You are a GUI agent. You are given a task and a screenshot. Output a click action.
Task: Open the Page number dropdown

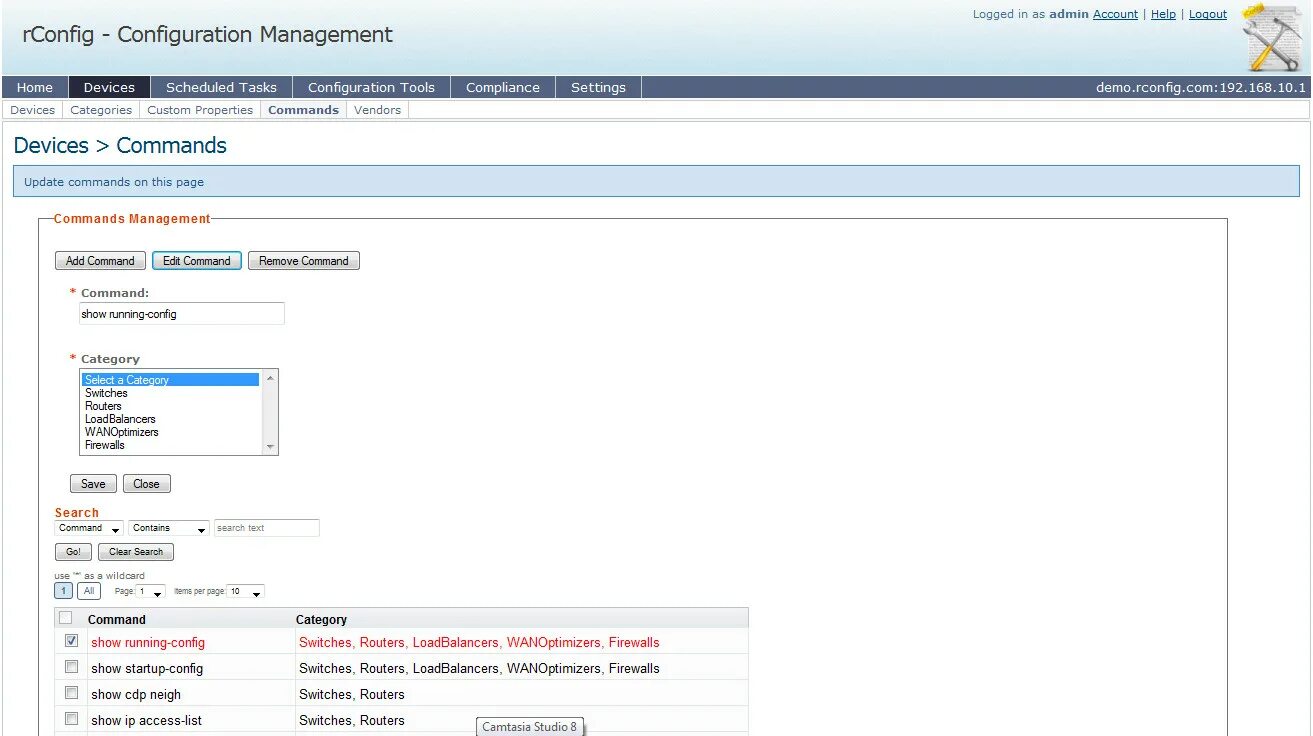[151, 592]
